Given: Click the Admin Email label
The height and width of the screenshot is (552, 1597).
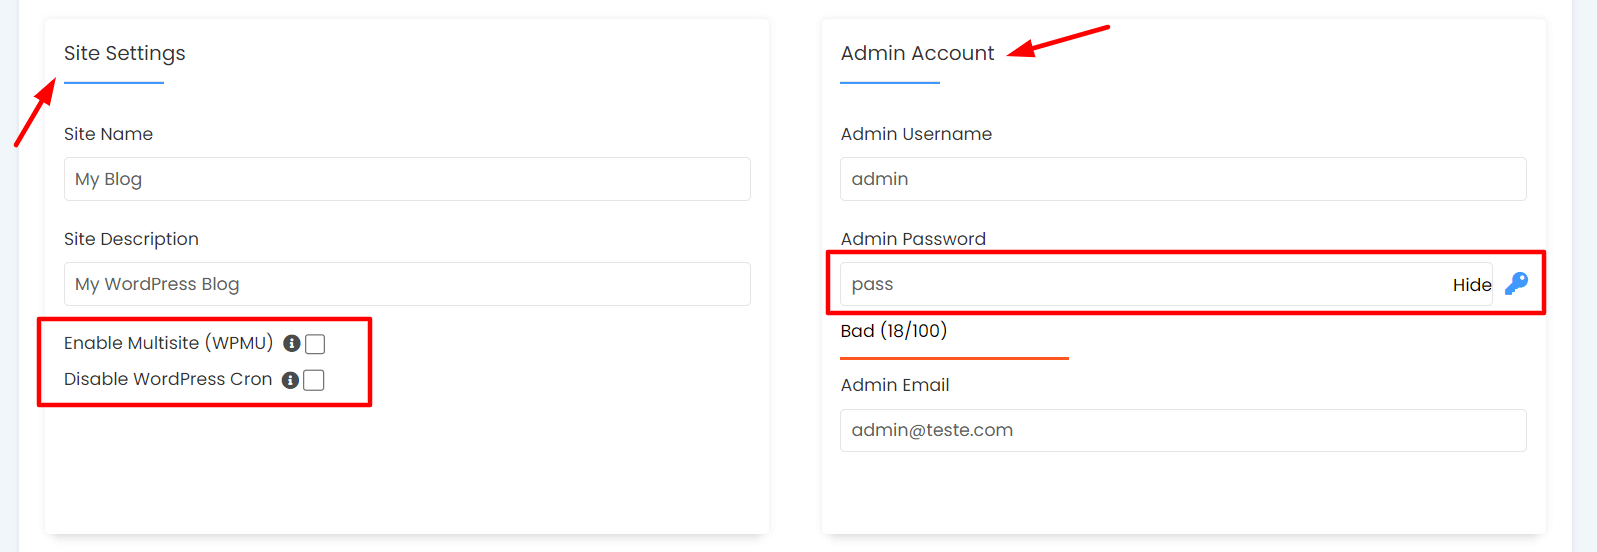Looking at the screenshot, I should click(895, 385).
